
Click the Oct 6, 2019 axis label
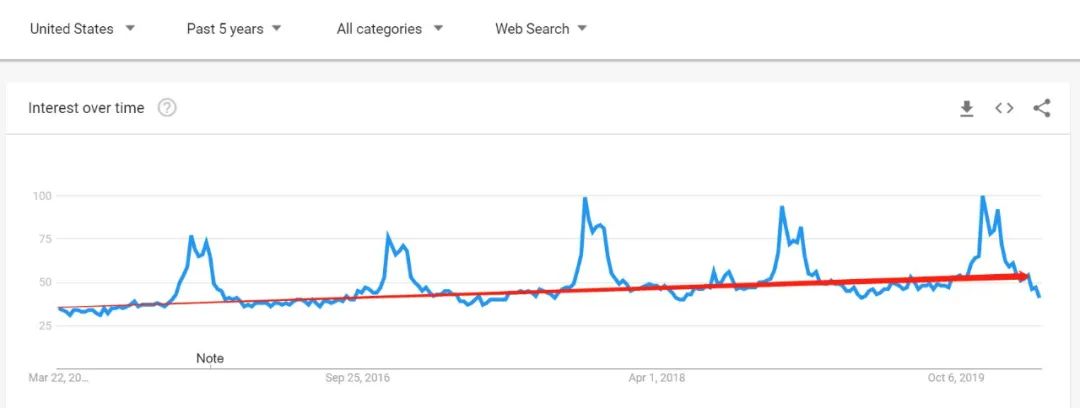pyautogui.click(x=956, y=378)
